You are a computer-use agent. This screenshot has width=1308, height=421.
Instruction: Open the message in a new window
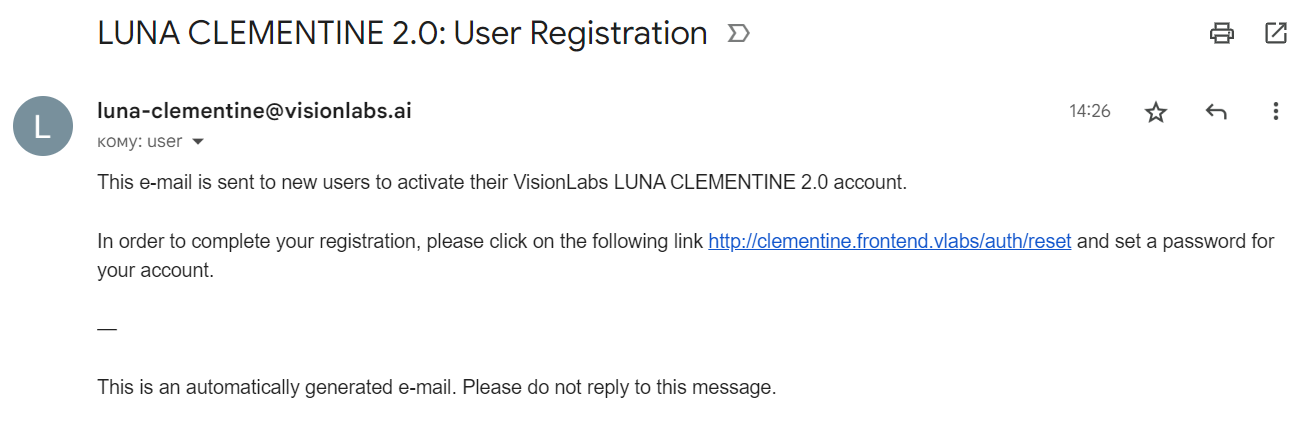pyautogui.click(x=1276, y=33)
